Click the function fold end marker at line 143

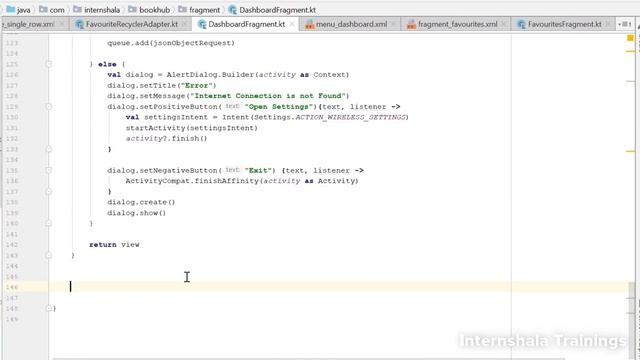[x=49, y=255]
